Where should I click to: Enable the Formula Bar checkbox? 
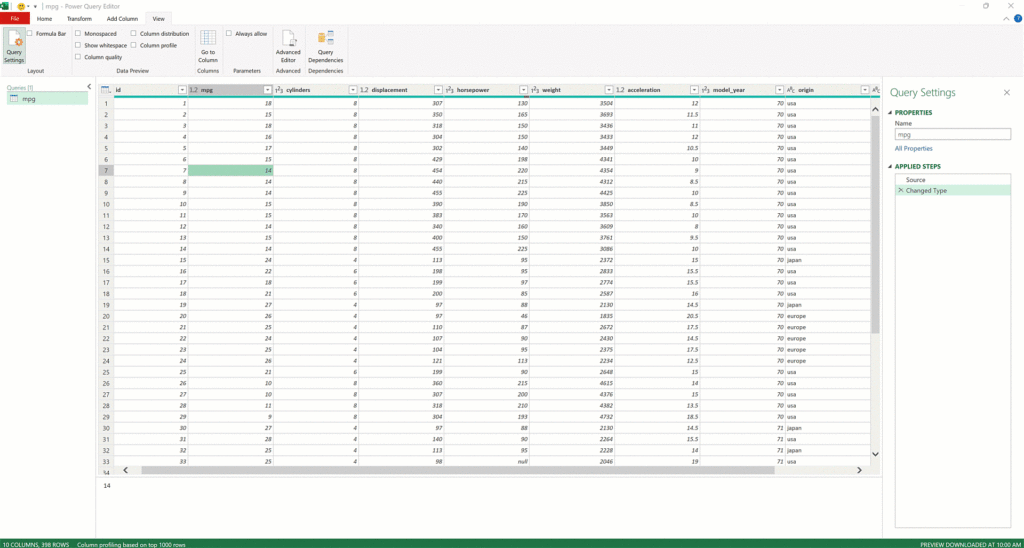coord(31,34)
